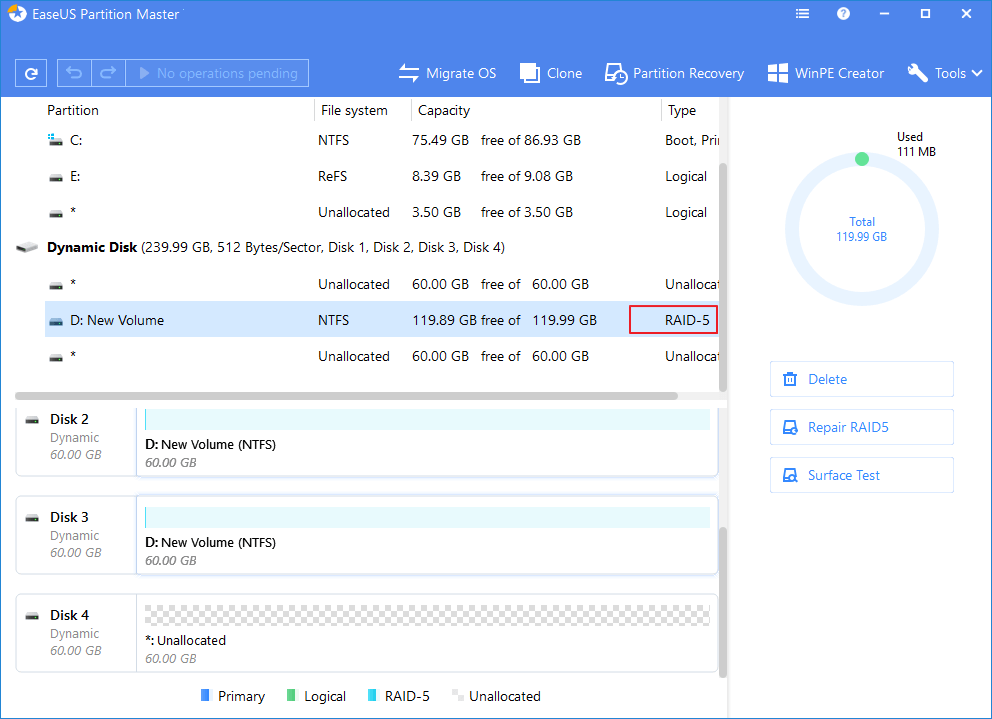Click the horizontal scrollbar under partition list
The height and width of the screenshot is (719, 992).
[x=347, y=396]
